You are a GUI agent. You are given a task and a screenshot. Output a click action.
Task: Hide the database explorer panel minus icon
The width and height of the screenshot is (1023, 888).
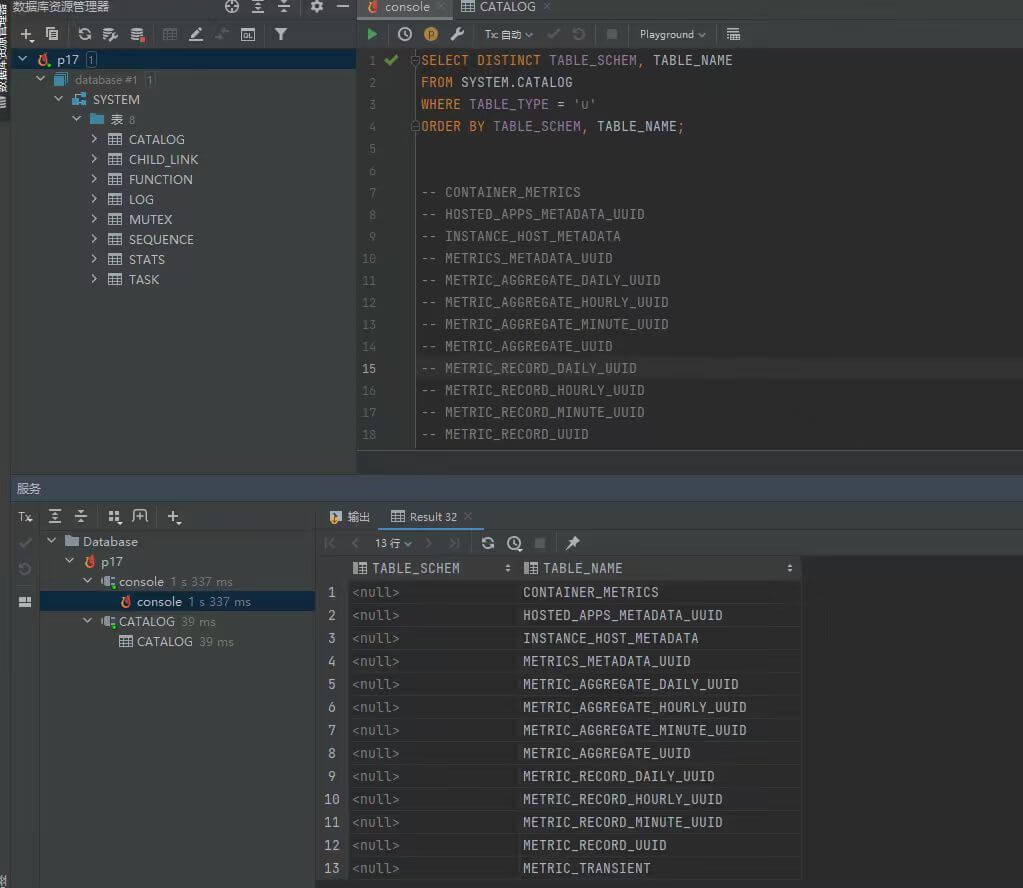pyautogui.click(x=343, y=7)
